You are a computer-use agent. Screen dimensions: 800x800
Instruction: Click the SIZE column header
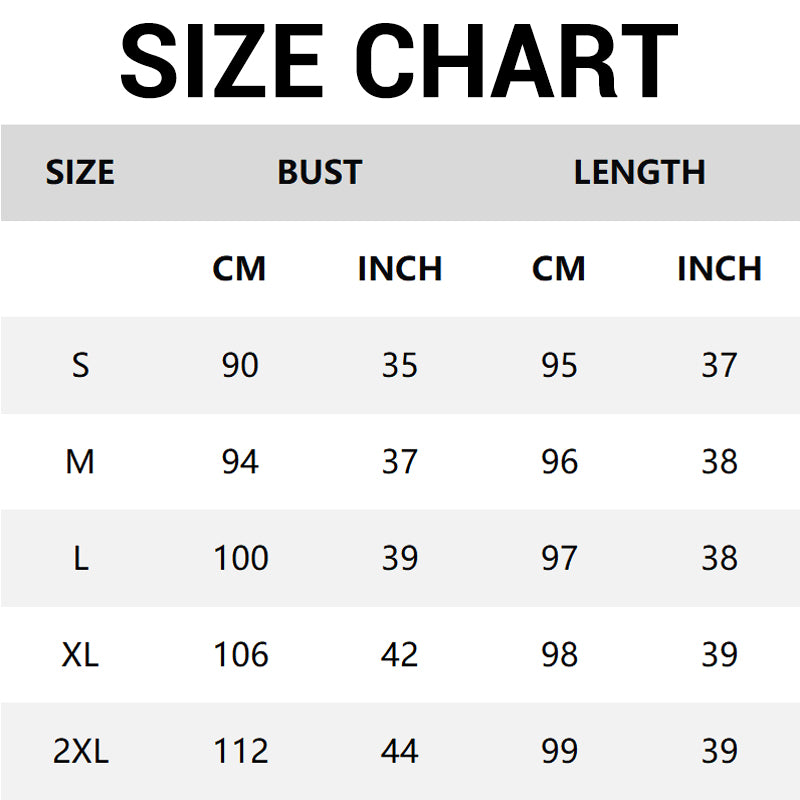80,172
